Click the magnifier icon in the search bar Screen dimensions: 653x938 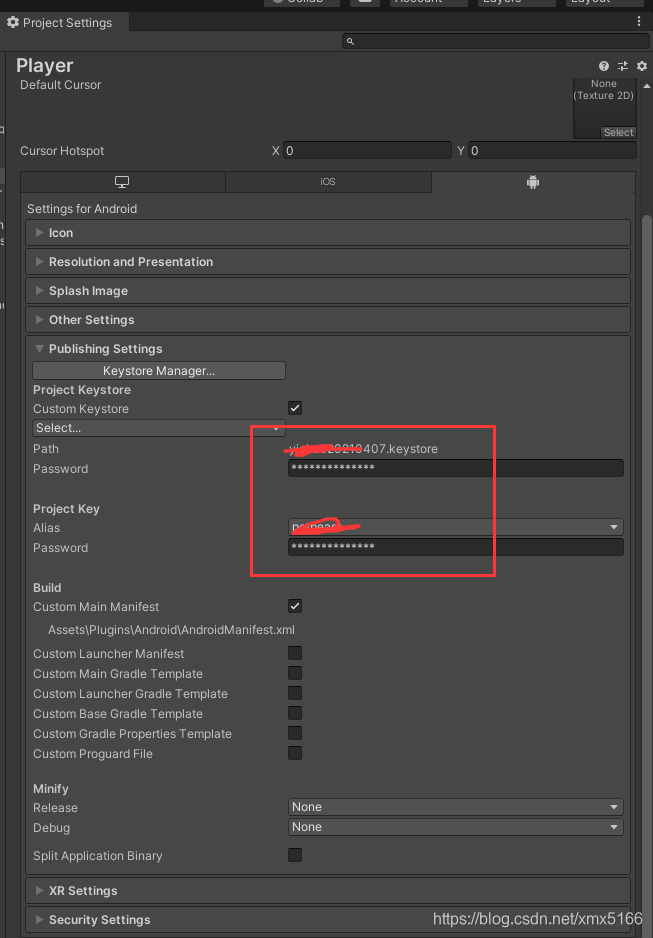[350, 42]
